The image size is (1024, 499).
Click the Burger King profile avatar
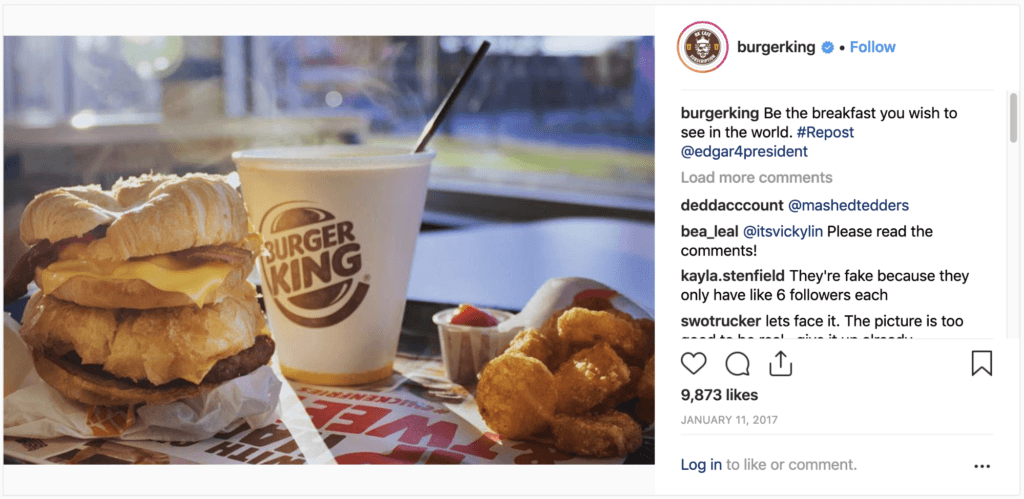[703, 47]
